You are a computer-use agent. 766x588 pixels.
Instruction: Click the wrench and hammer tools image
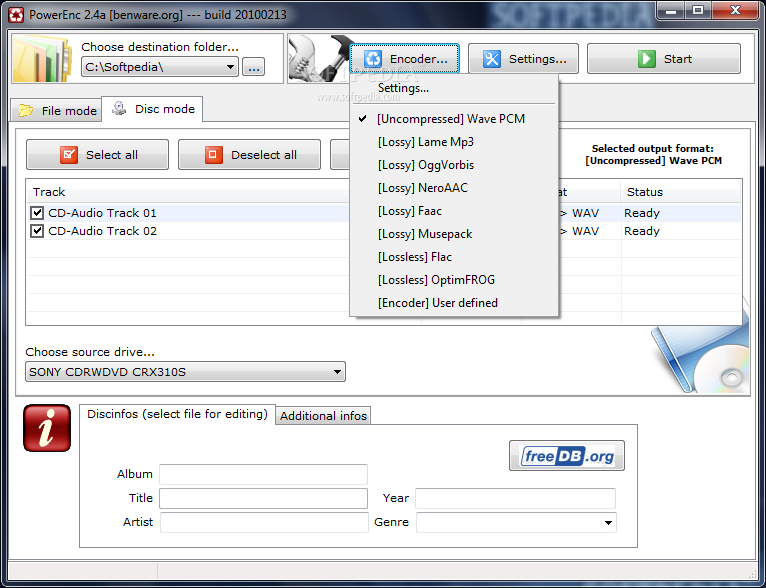(320, 58)
